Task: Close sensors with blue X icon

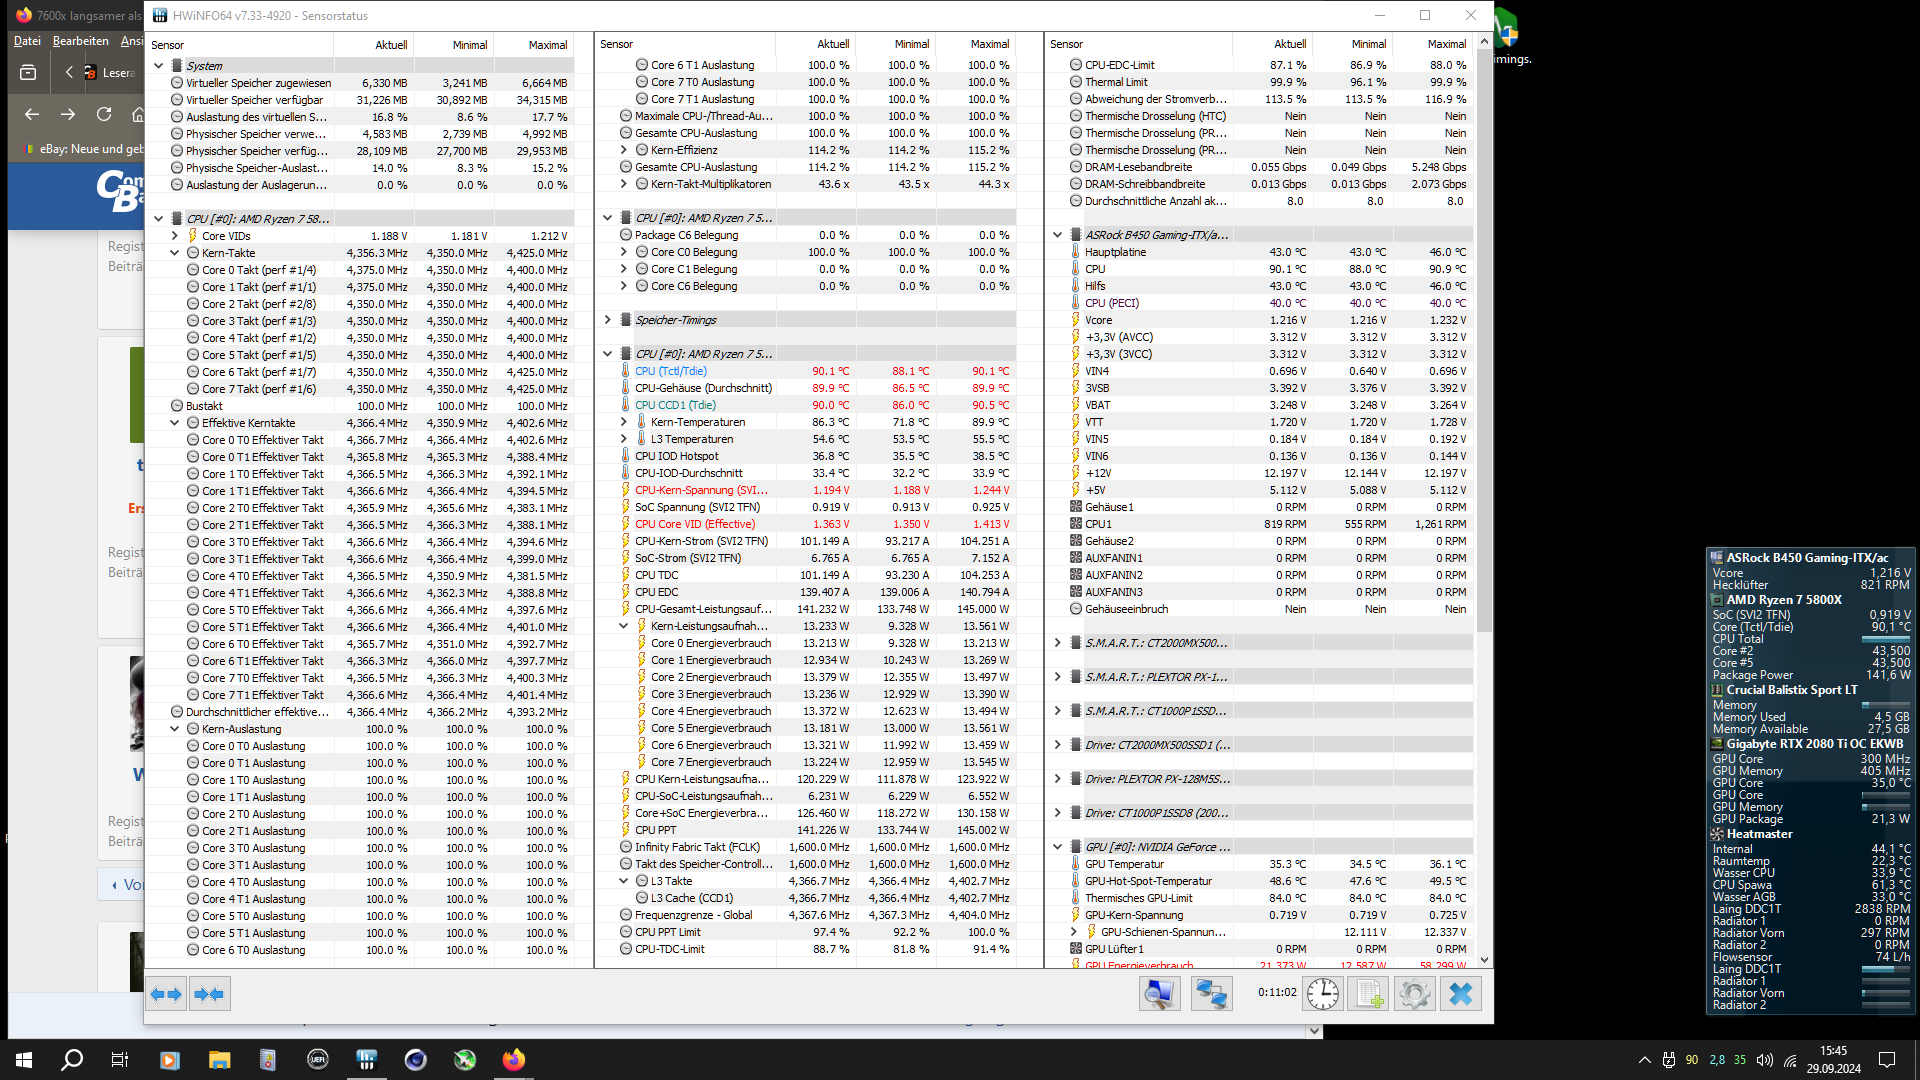Action: (x=1460, y=994)
